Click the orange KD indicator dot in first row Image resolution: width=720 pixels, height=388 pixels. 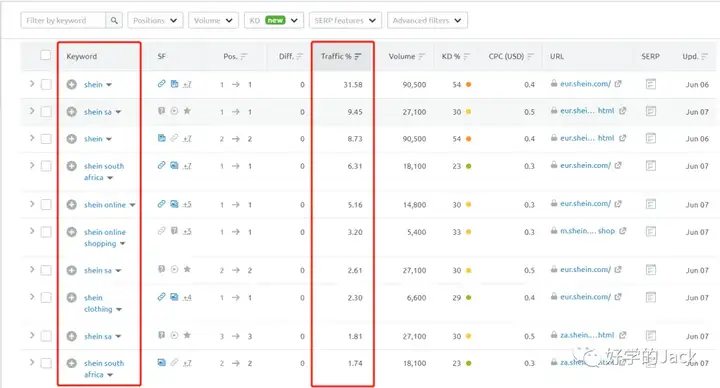tap(468, 84)
